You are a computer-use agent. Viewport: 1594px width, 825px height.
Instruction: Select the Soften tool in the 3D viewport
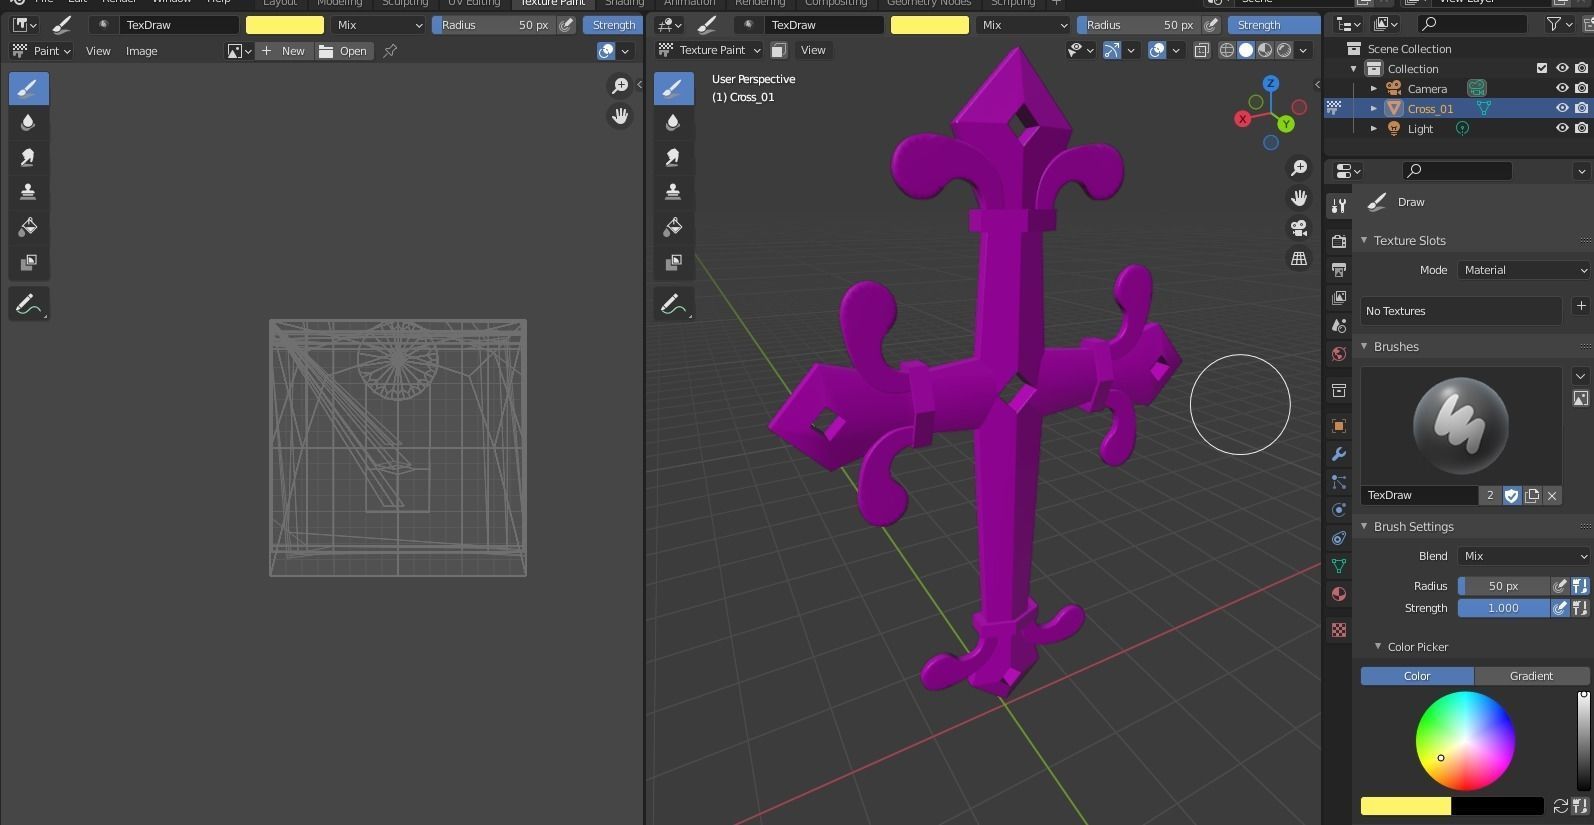click(673, 122)
